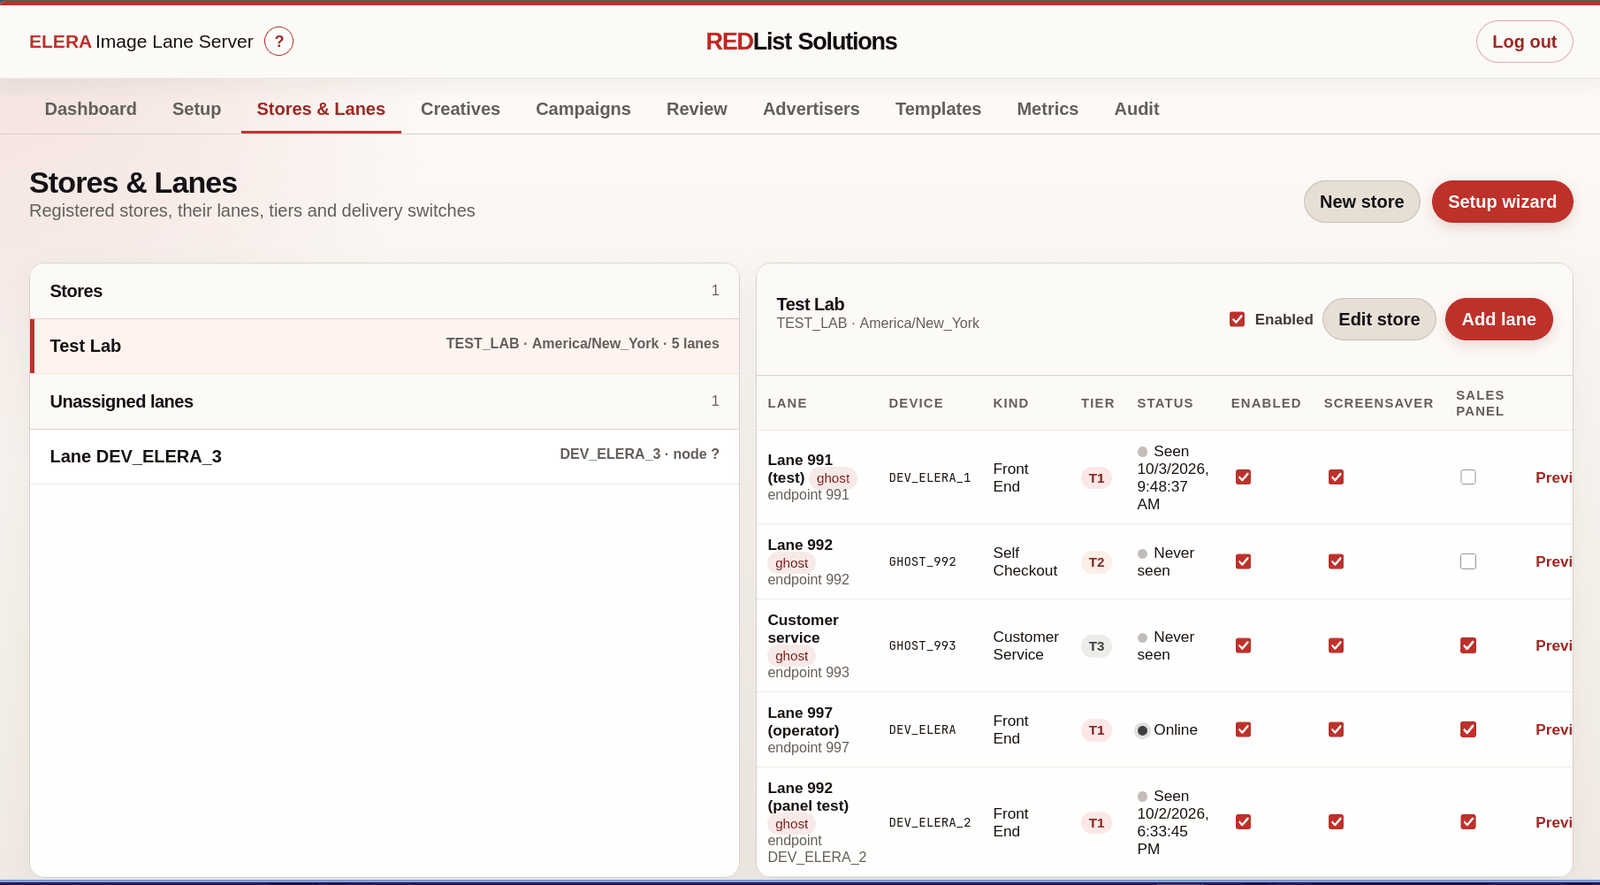Toggle Screensaver for GHOST_992 lane

(x=1336, y=561)
